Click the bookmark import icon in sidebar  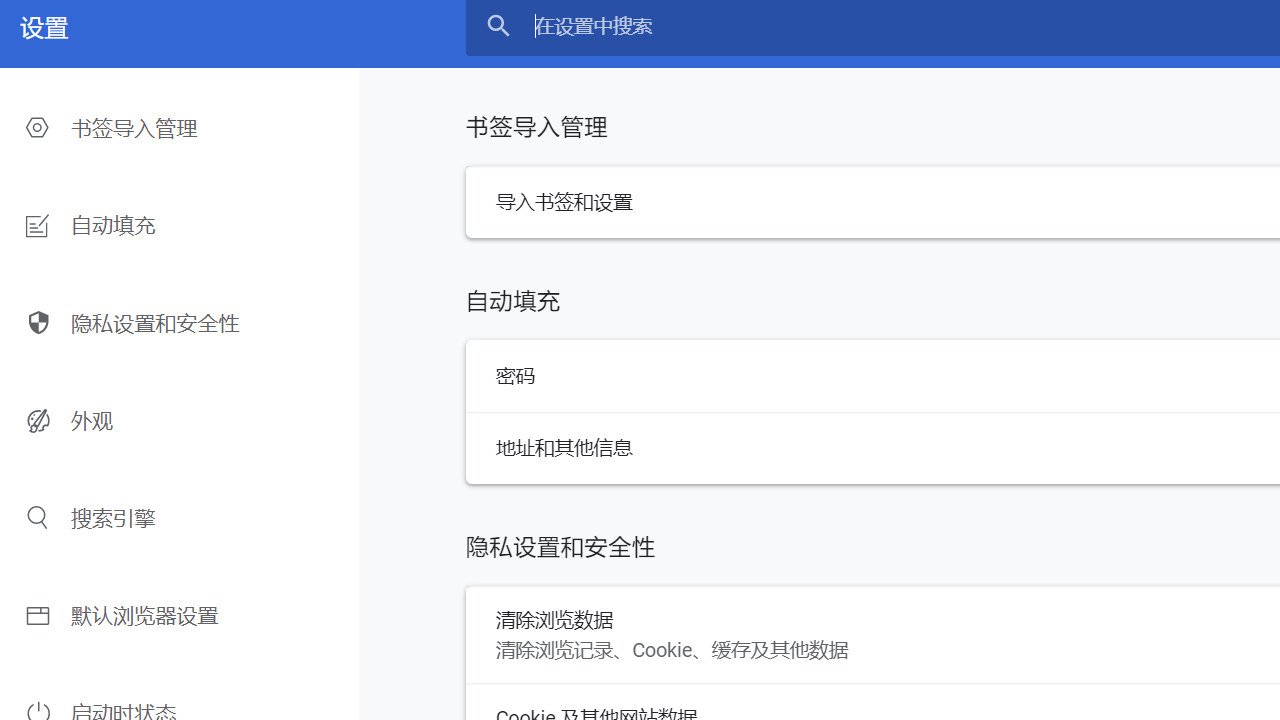point(37,127)
